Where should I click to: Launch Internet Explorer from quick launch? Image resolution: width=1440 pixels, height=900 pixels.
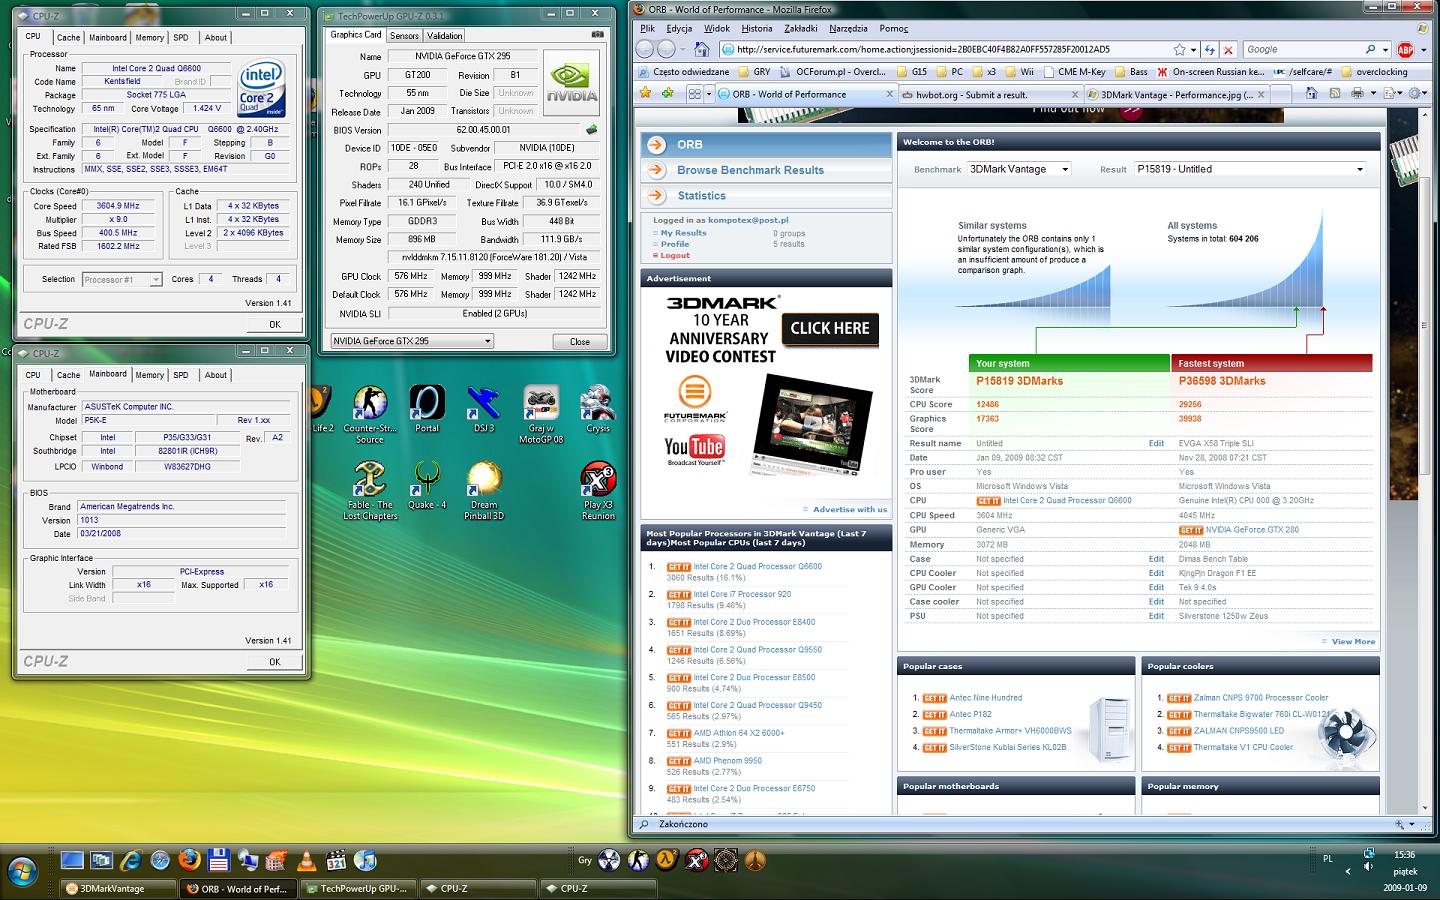point(131,860)
